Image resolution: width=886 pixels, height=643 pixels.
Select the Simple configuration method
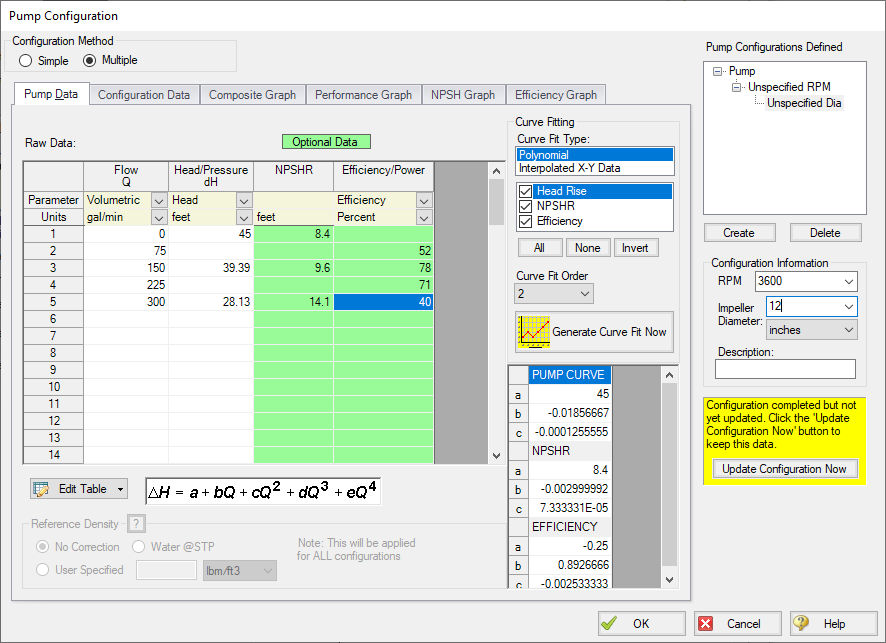pyautogui.click(x=26, y=61)
